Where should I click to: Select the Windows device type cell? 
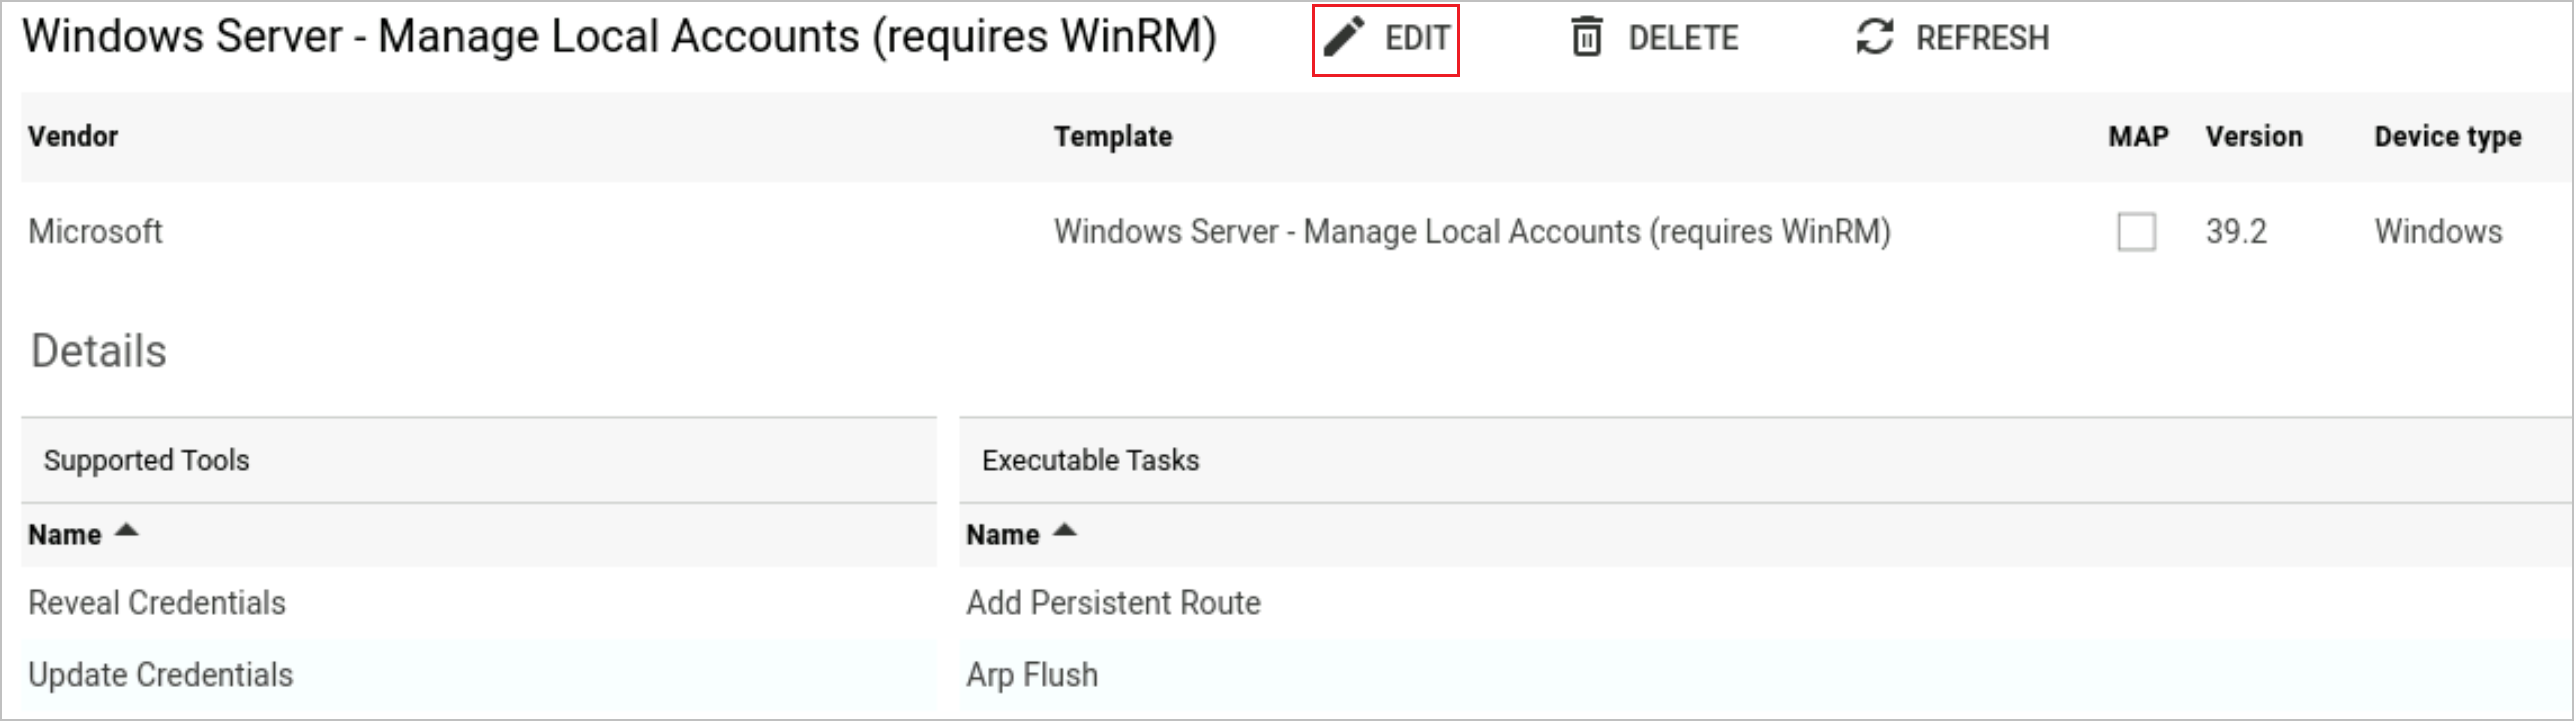tap(2438, 232)
